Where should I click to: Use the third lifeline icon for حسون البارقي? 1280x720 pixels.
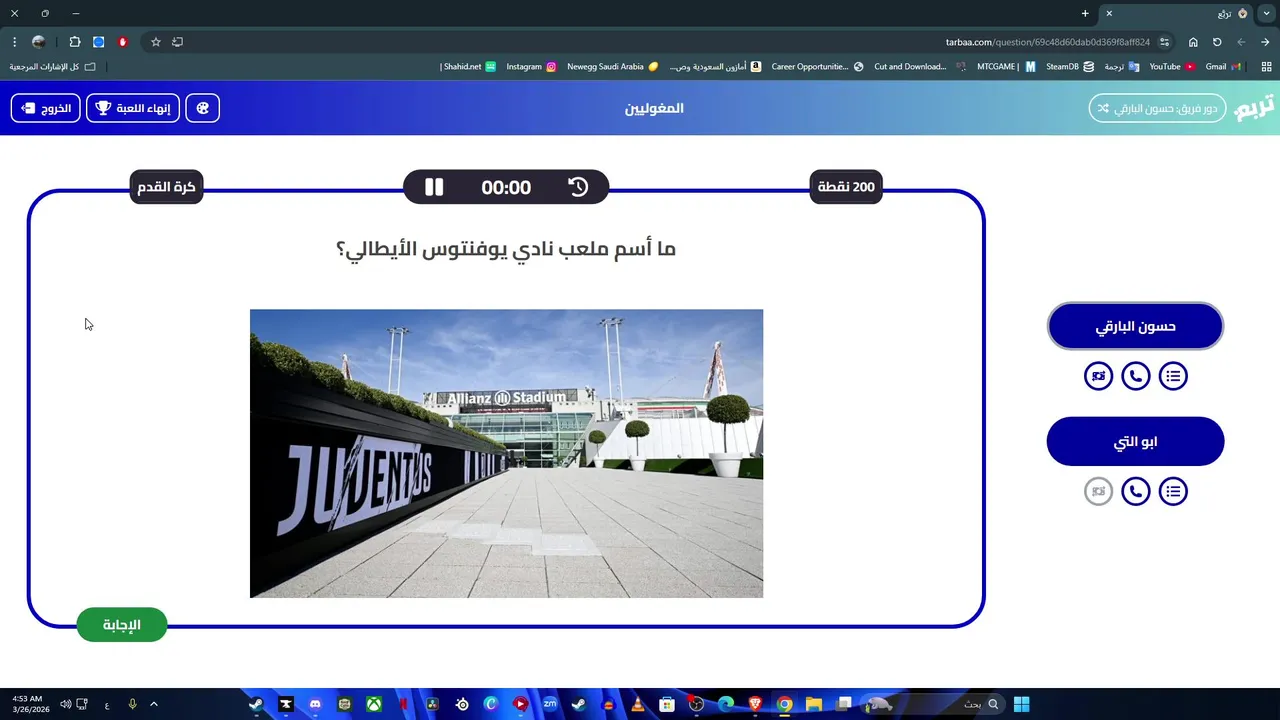pos(1099,376)
